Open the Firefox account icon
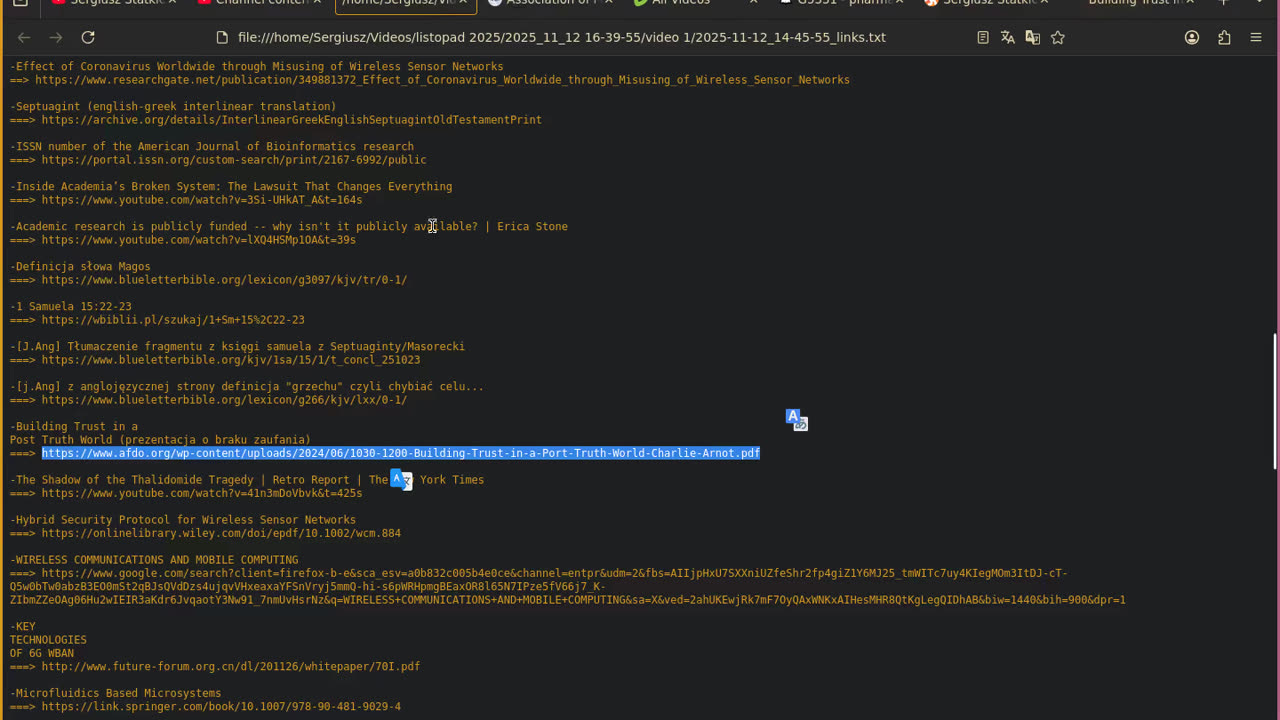 pos(1192,37)
